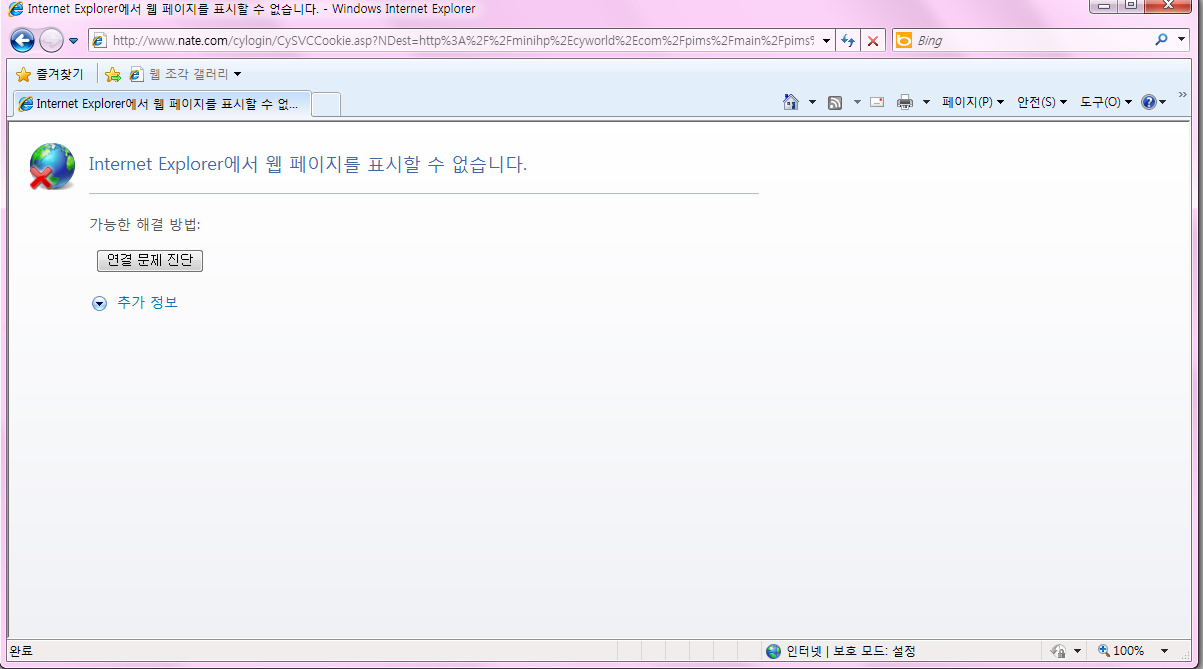Go back with the Back arrow button

click(x=22, y=40)
